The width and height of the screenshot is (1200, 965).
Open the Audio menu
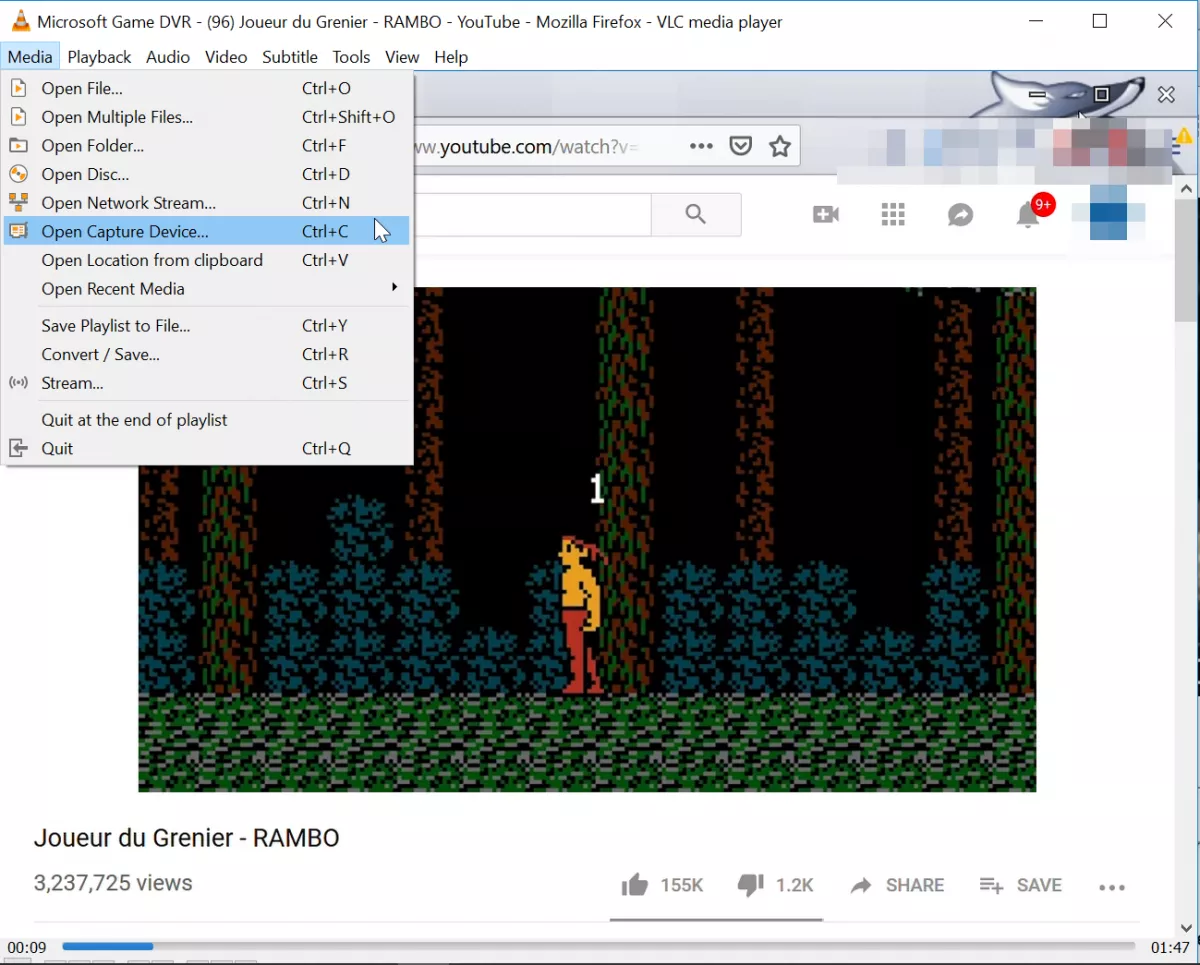pyautogui.click(x=168, y=57)
